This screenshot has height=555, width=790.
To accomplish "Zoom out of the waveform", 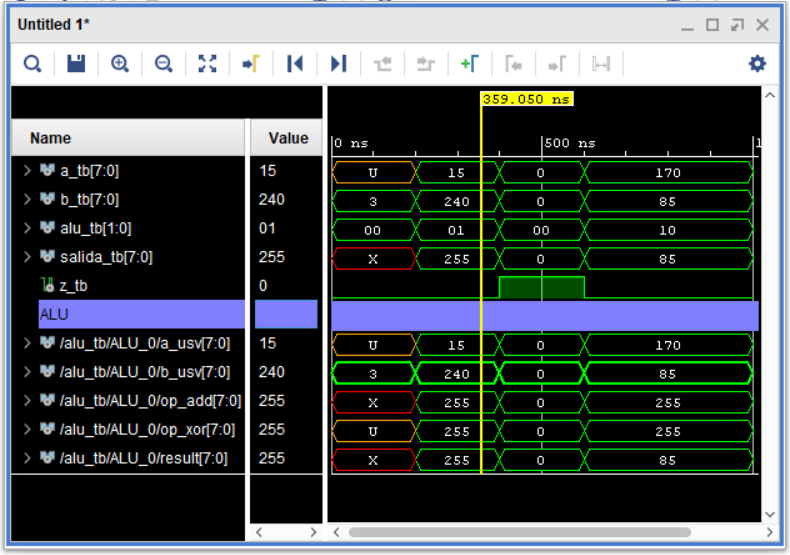I will (x=163, y=64).
